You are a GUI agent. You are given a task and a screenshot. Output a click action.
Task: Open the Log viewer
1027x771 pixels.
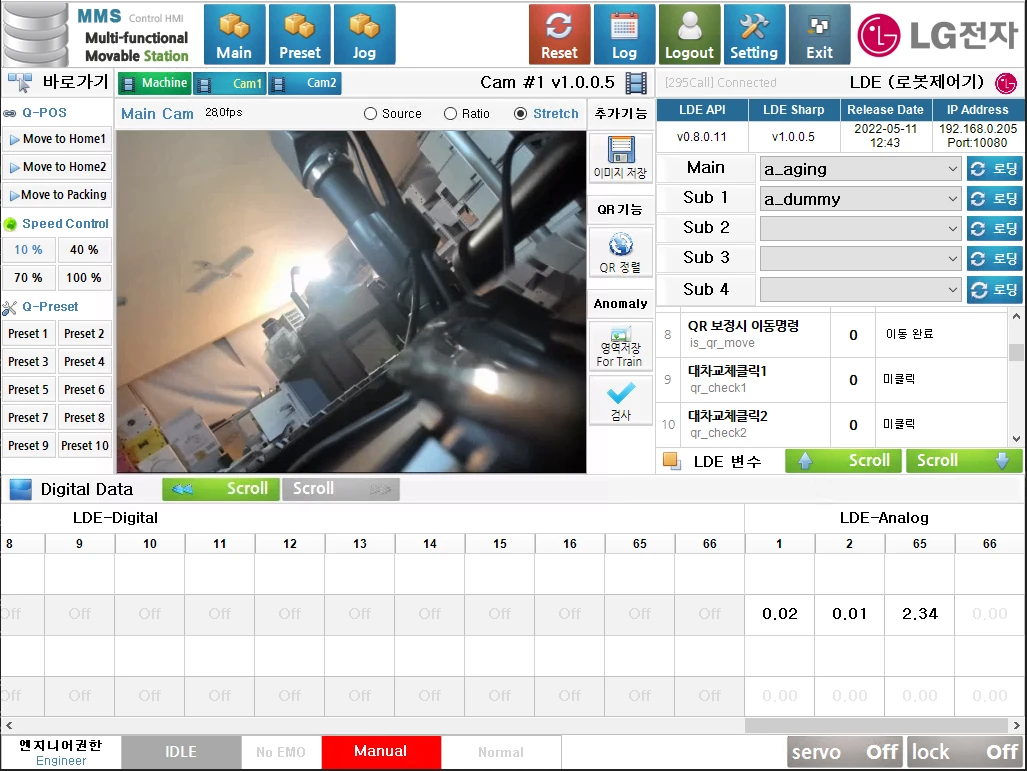point(624,34)
